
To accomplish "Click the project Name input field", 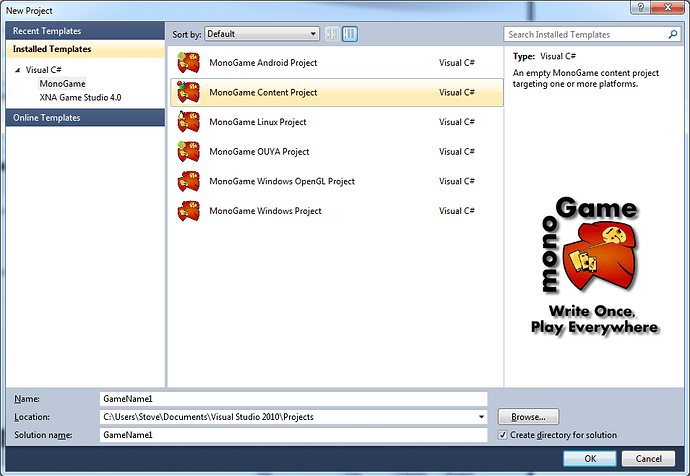I will (x=294, y=399).
